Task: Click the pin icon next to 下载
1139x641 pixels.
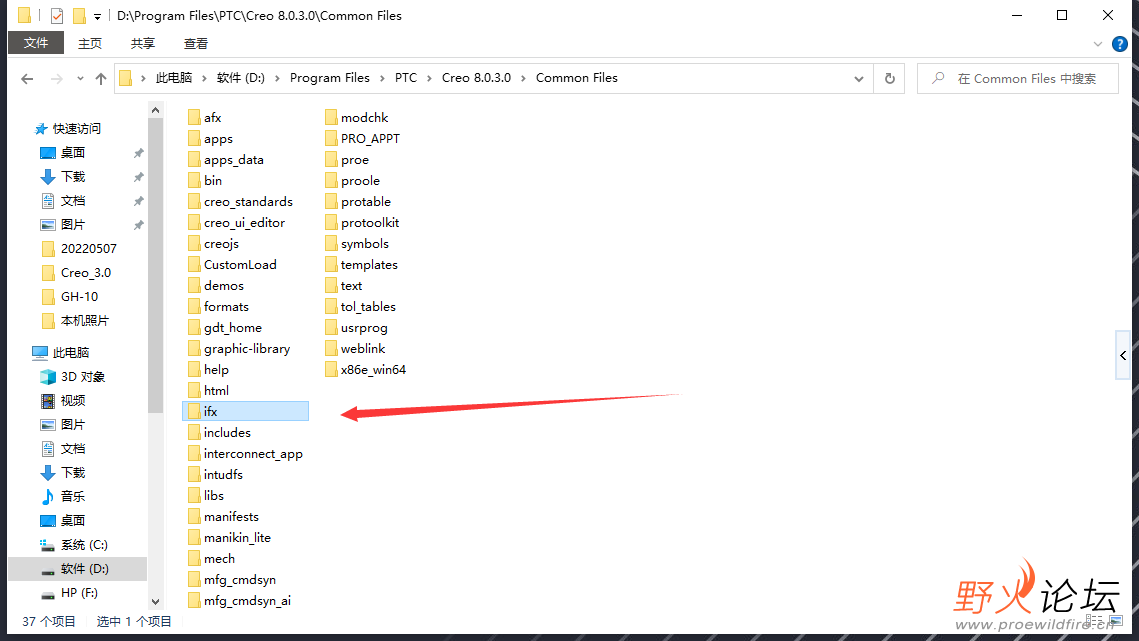Action: tap(138, 177)
